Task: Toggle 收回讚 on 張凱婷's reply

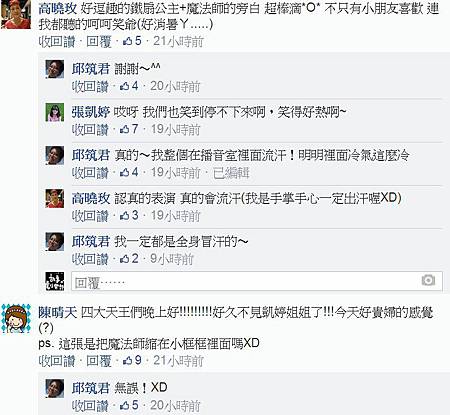Action: coord(90,130)
